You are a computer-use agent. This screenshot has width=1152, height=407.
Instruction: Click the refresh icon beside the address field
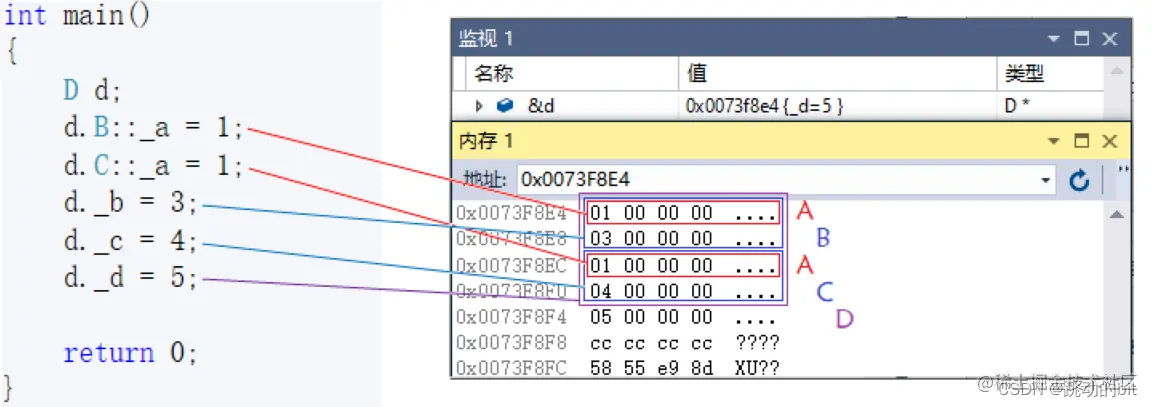pos(1079,180)
